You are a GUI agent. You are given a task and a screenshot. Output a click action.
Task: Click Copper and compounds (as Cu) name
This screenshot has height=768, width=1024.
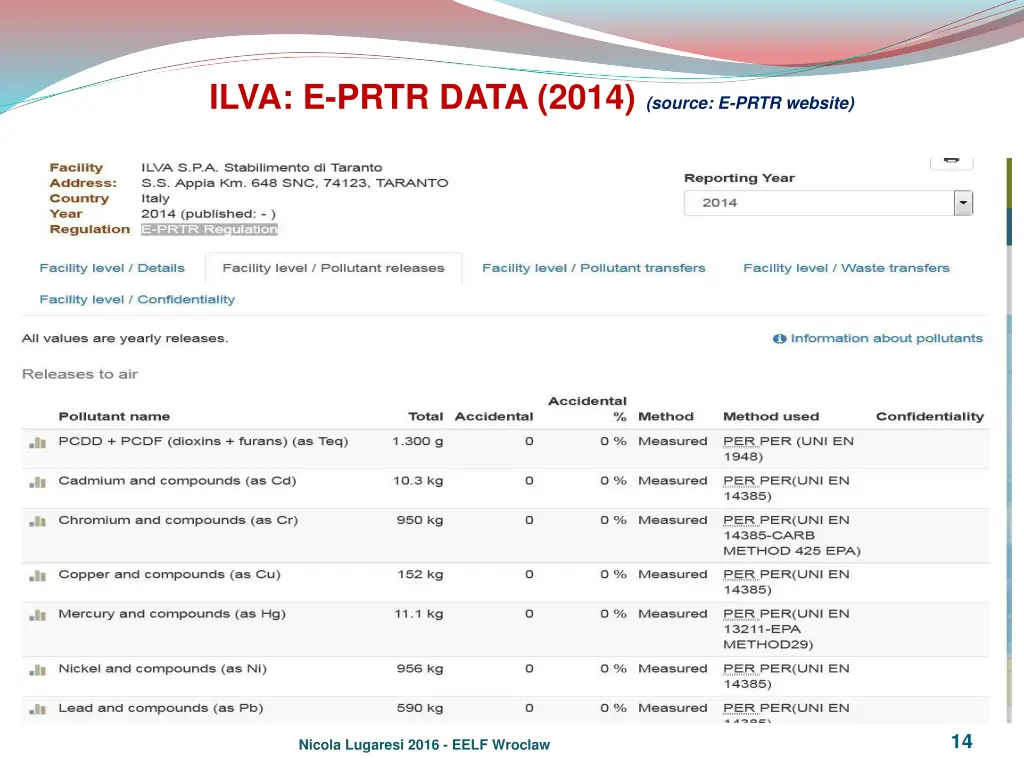169,575
